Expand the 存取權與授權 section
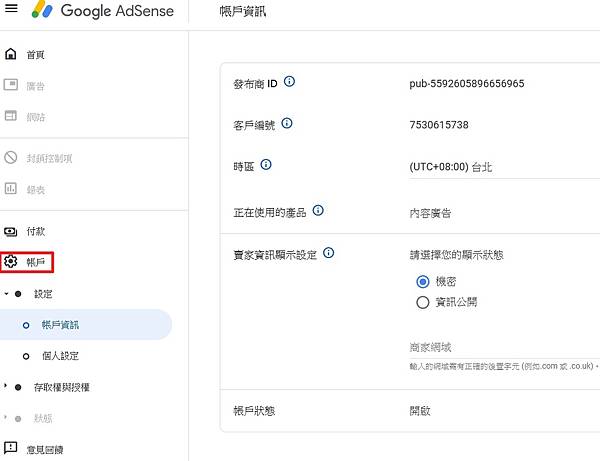600x461 pixels. coord(5,387)
